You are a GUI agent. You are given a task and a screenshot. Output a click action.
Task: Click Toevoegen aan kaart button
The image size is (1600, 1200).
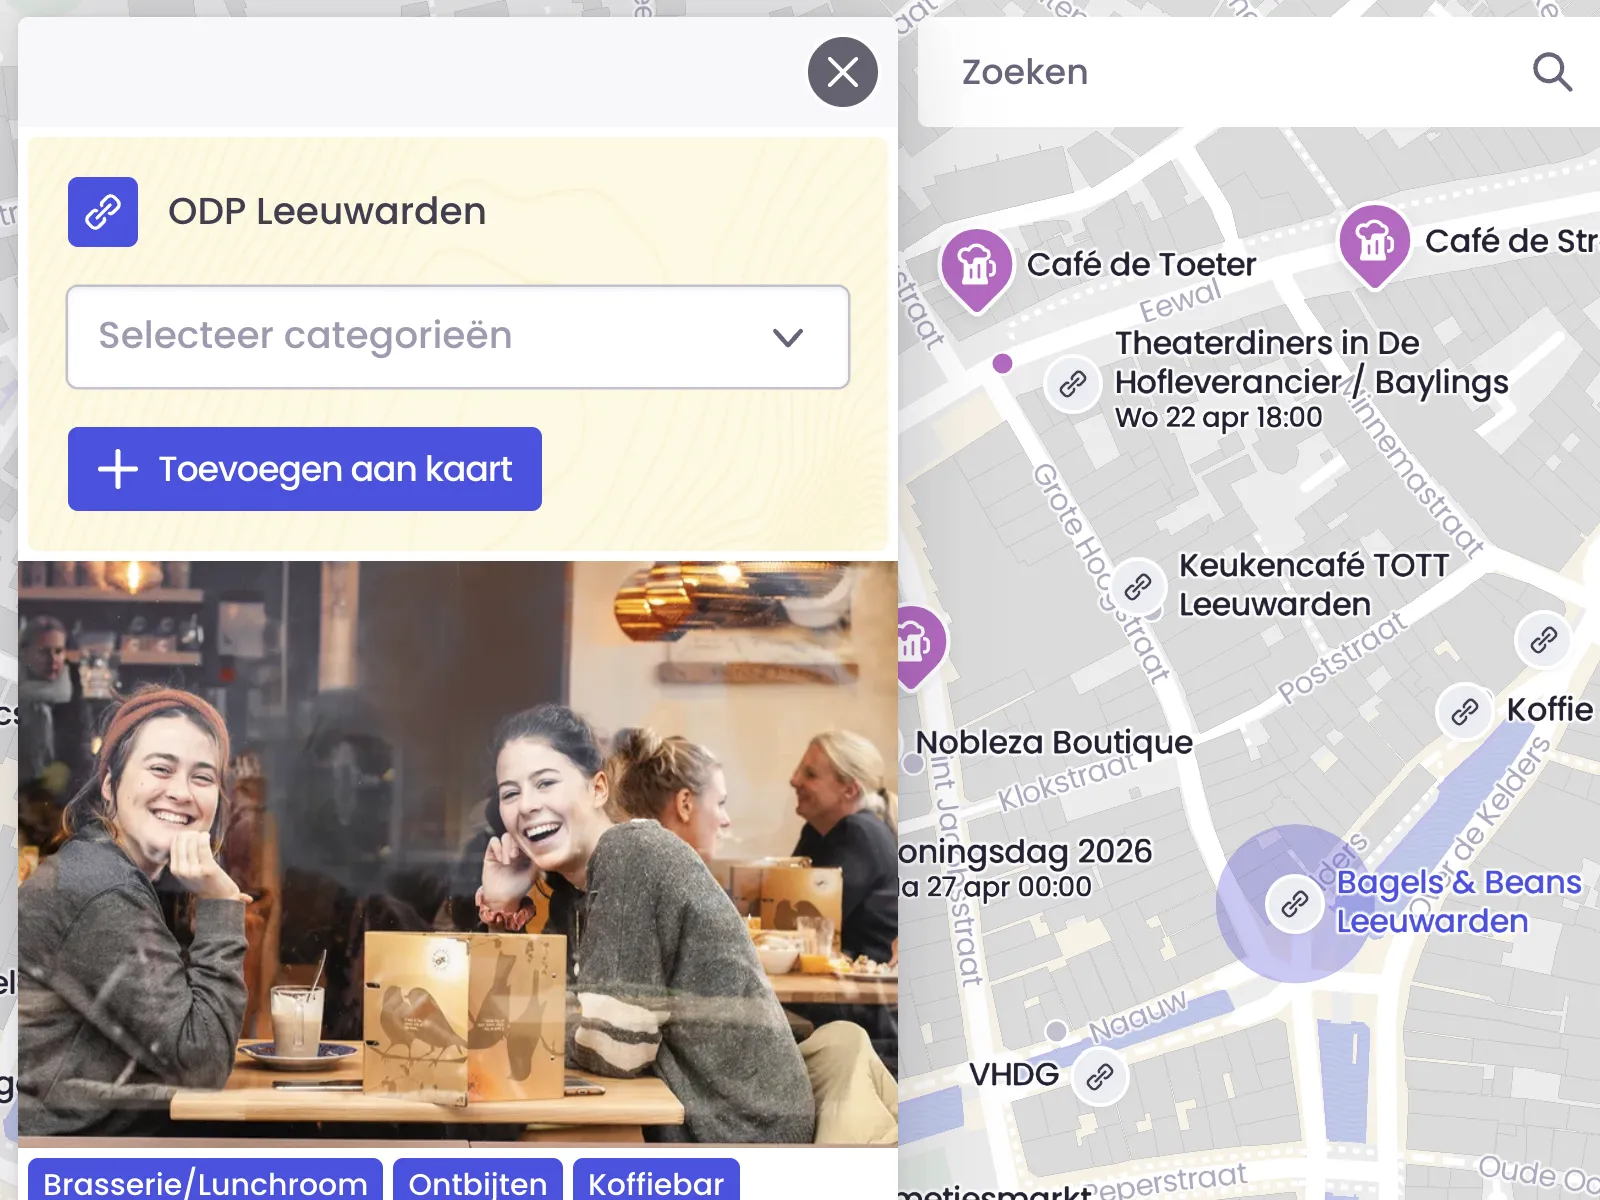coord(305,469)
